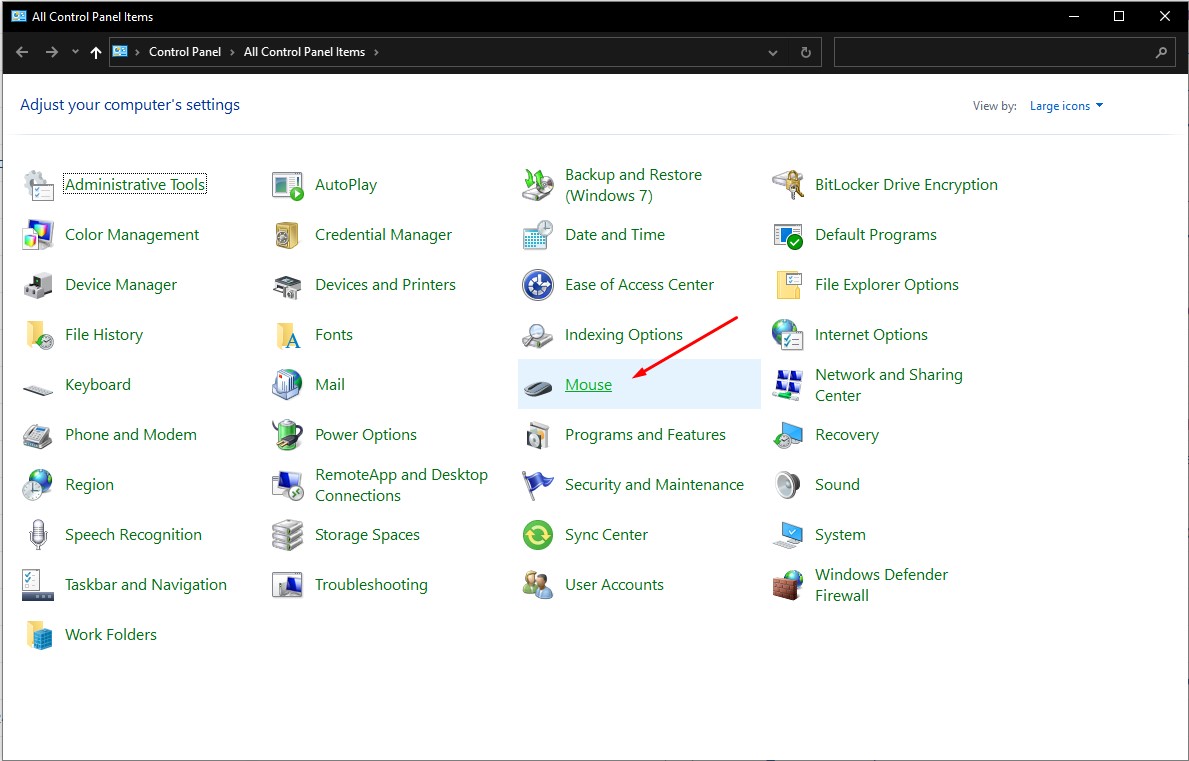1189x761 pixels.
Task: Click the Windows Defender Firewall icon
Action: pos(788,585)
